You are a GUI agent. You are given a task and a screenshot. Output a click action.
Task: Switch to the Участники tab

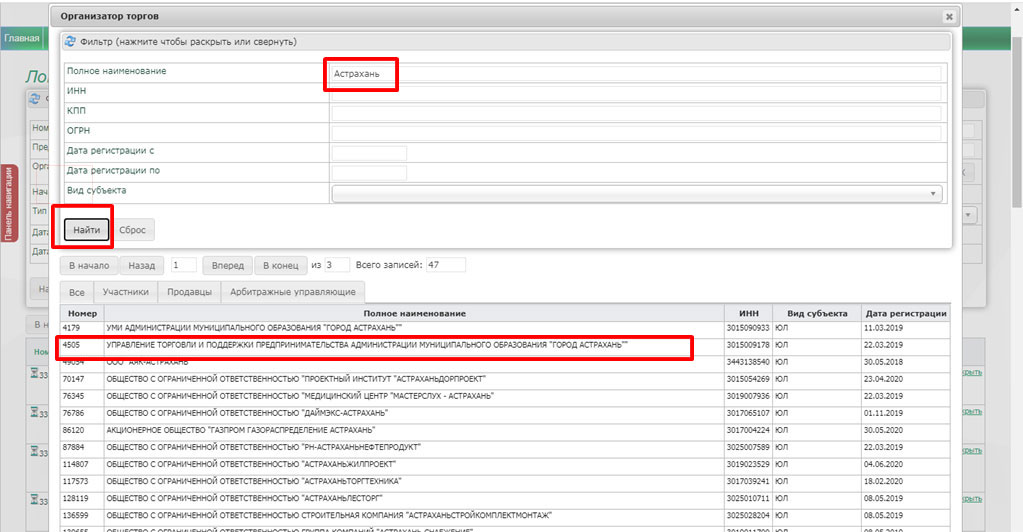pos(126,292)
